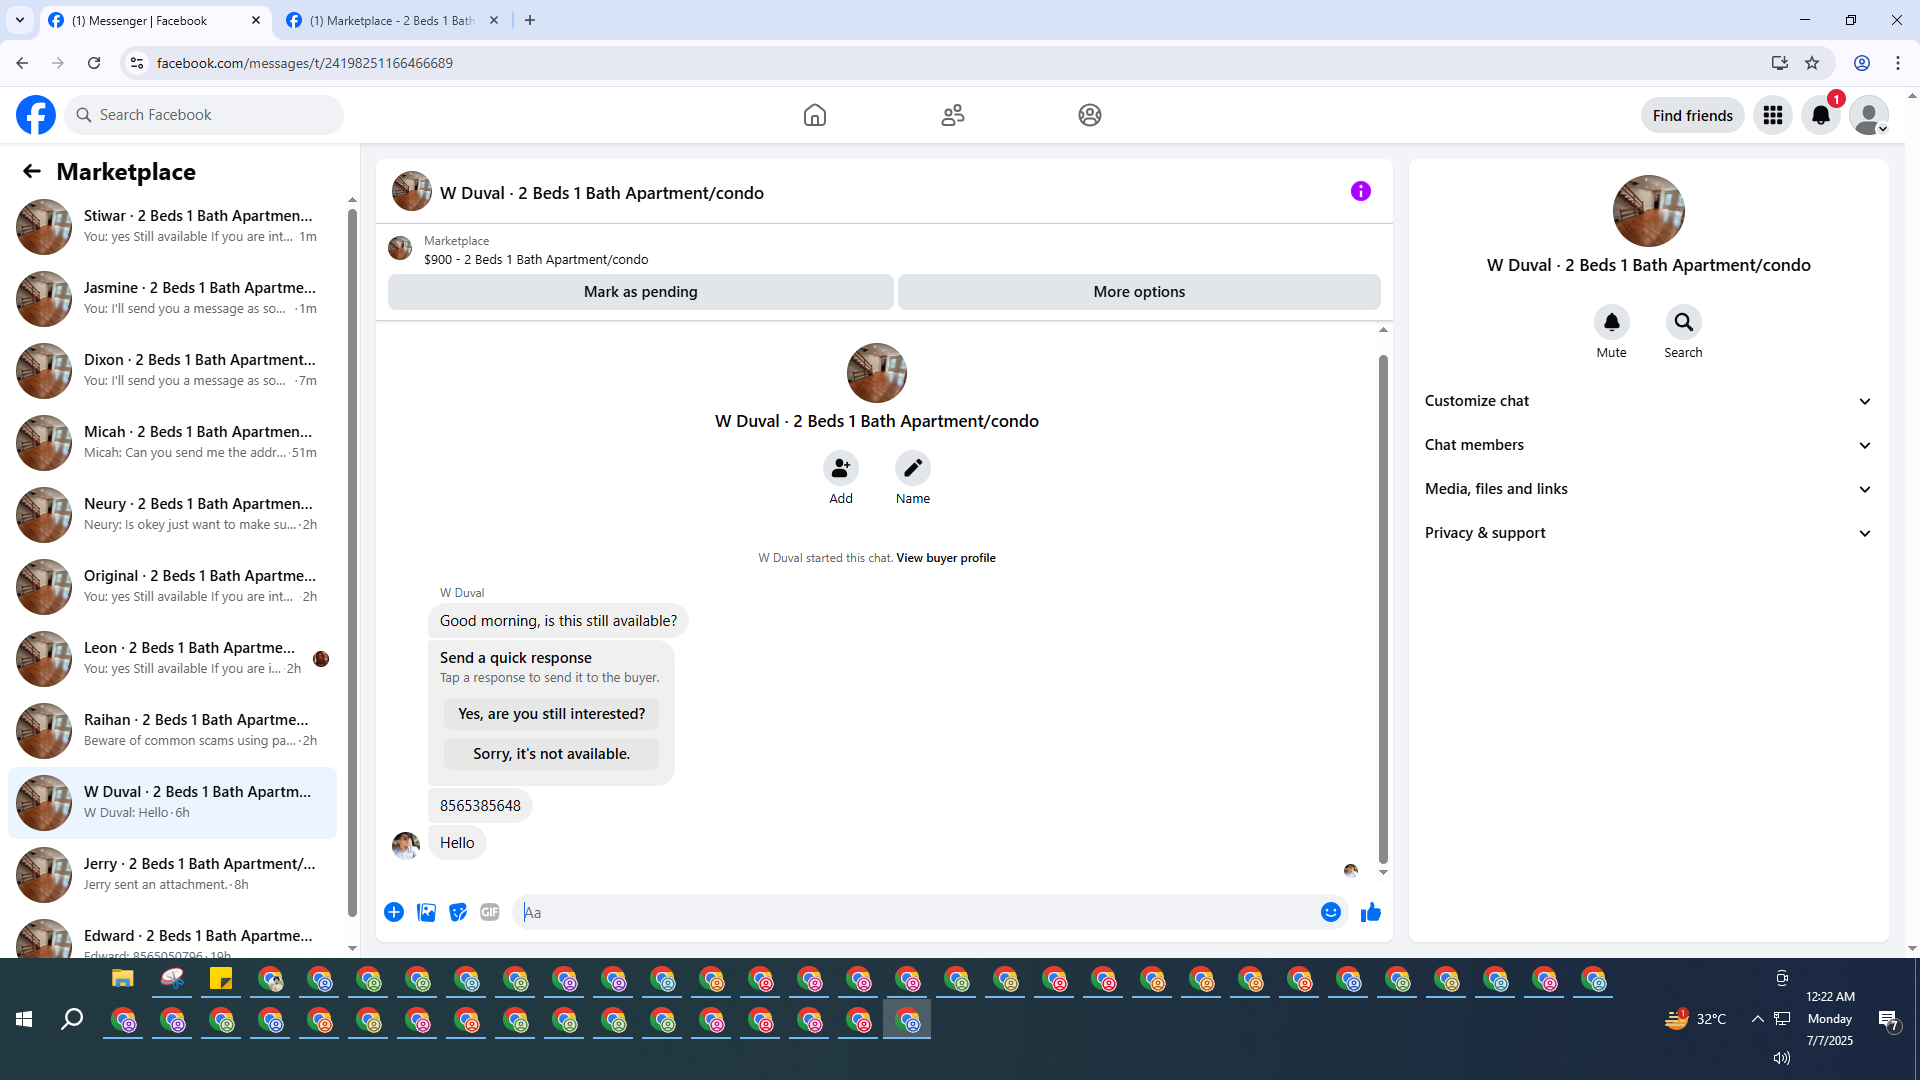Click the purple conversation information icon
This screenshot has height=1080, width=1920.
tap(1360, 191)
